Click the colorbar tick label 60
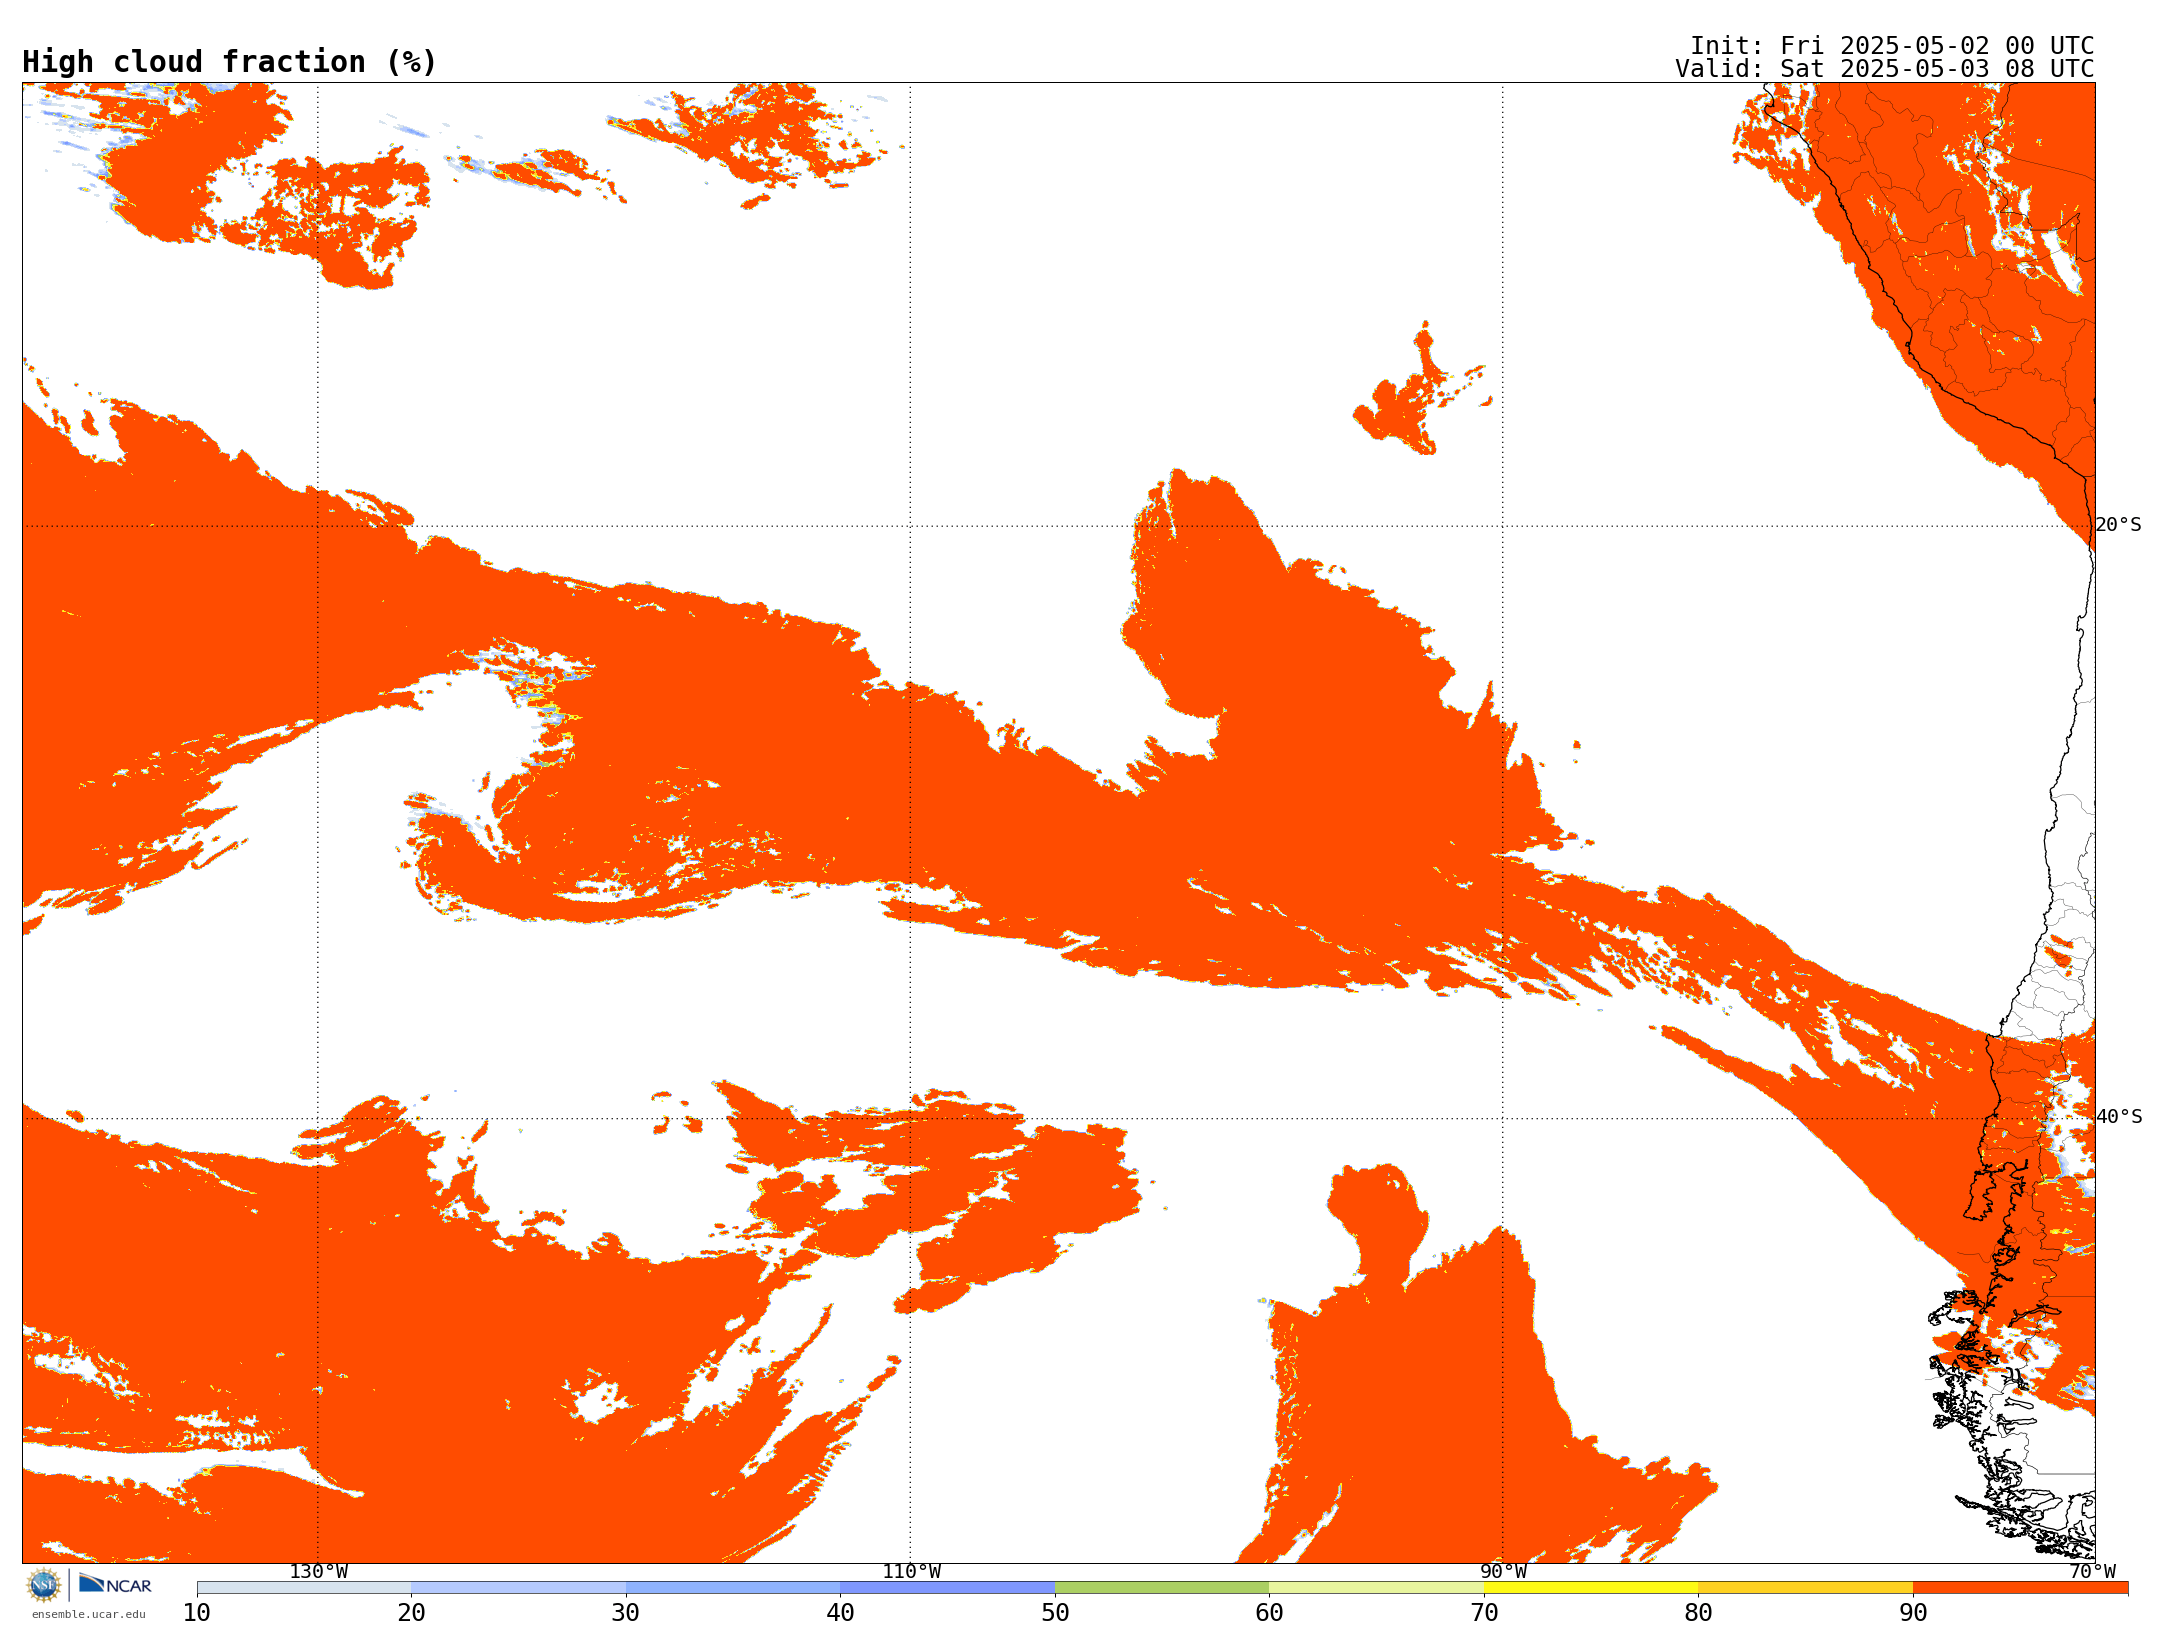Image resolution: width=2160 pixels, height=1626 pixels. 1269,1613
